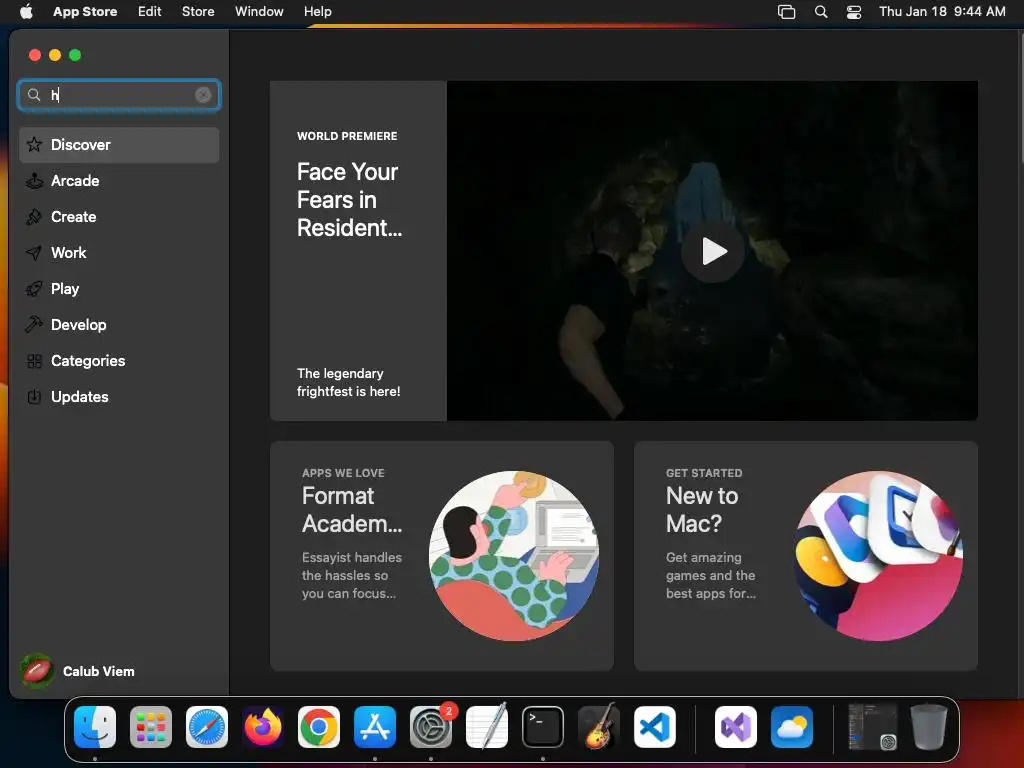Clear the search field text
The image size is (1024, 768).
click(203, 95)
